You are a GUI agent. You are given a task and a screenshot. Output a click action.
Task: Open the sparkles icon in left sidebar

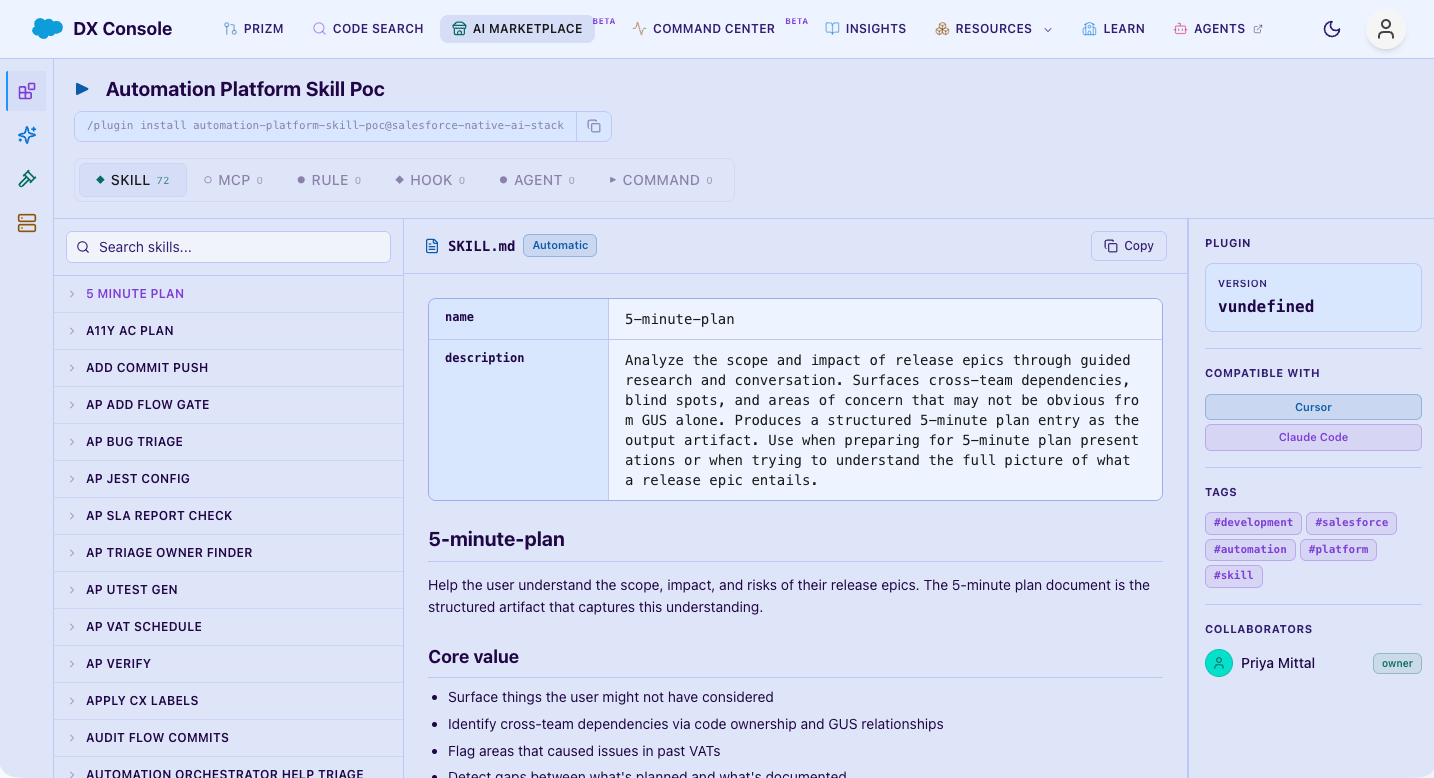(x=27, y=135)
